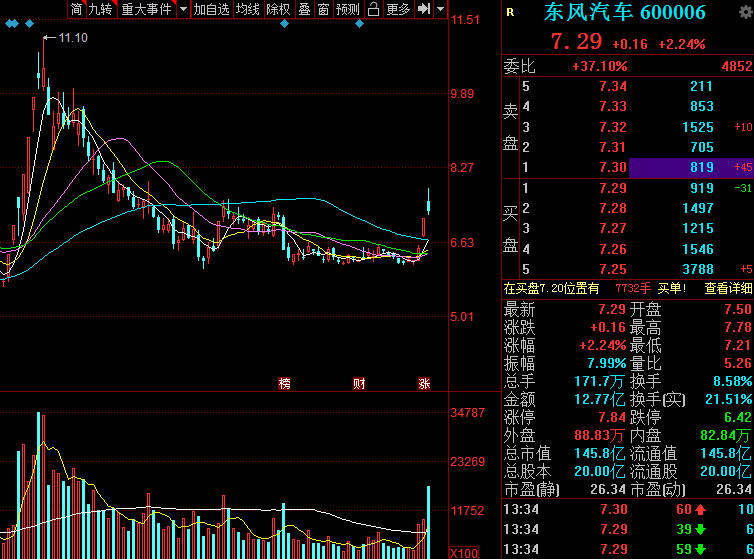Click 加自选 to add to watchlist
This screenshot has height=559, width=754.
click(212, 9)
